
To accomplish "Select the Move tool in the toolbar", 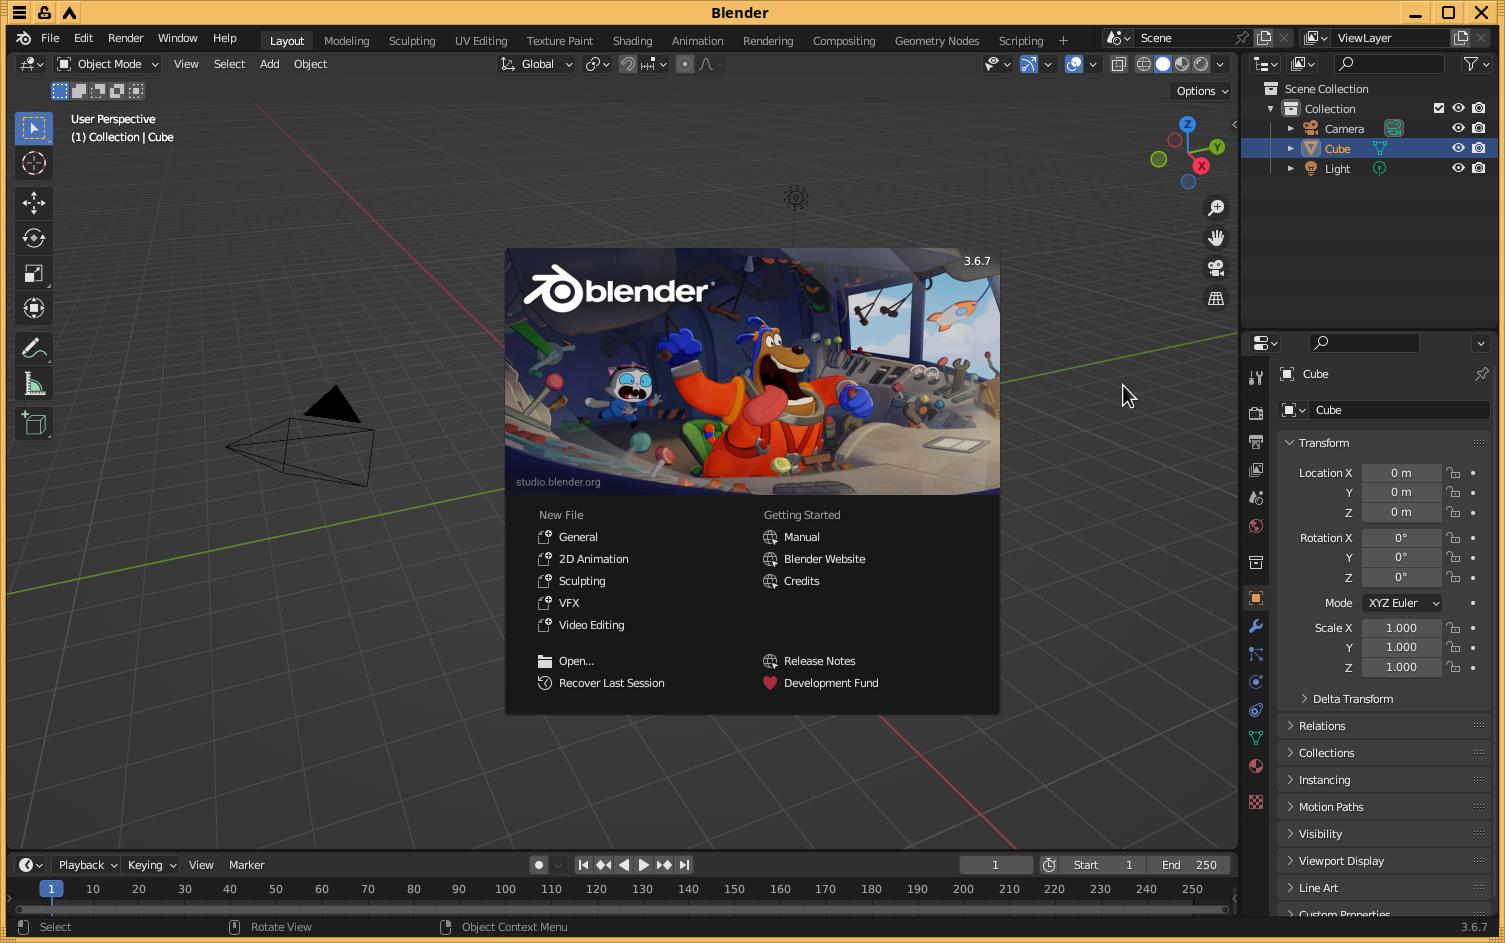I will 34,203.
